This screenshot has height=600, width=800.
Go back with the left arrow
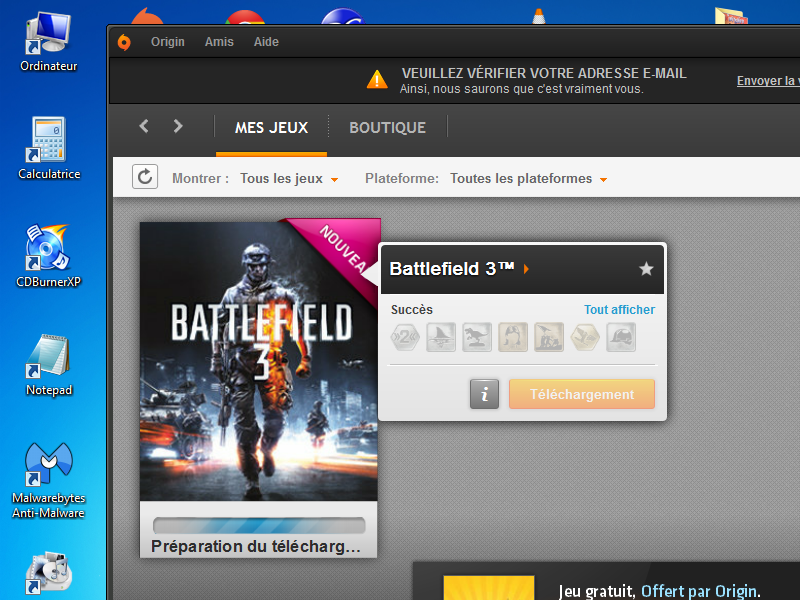[x=144, y=126]
